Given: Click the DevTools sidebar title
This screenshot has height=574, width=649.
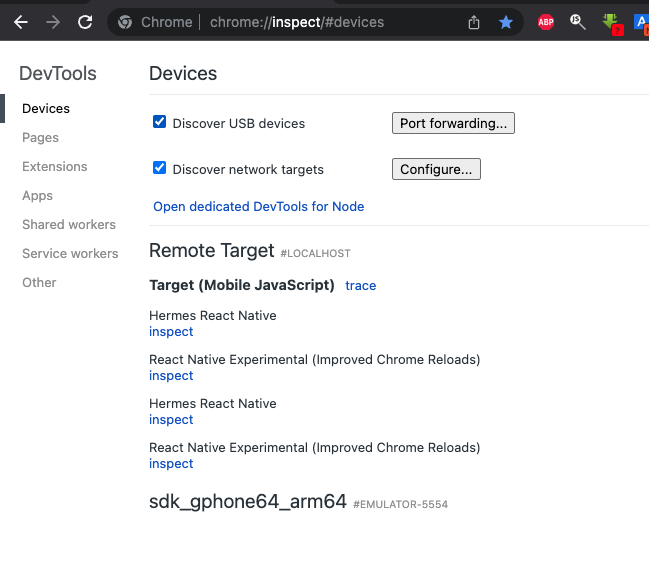Looking at the screenshot, I should 58,73.
